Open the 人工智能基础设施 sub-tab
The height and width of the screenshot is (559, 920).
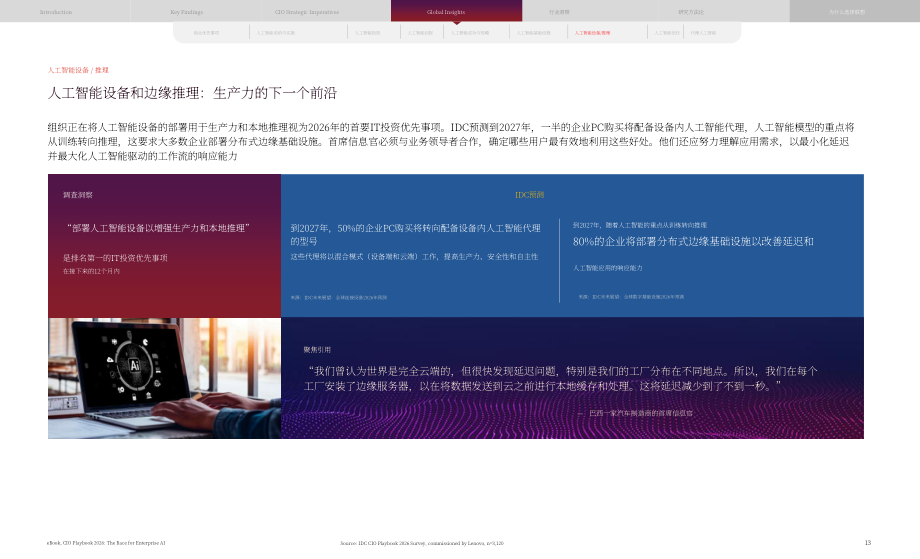point(533,33)
